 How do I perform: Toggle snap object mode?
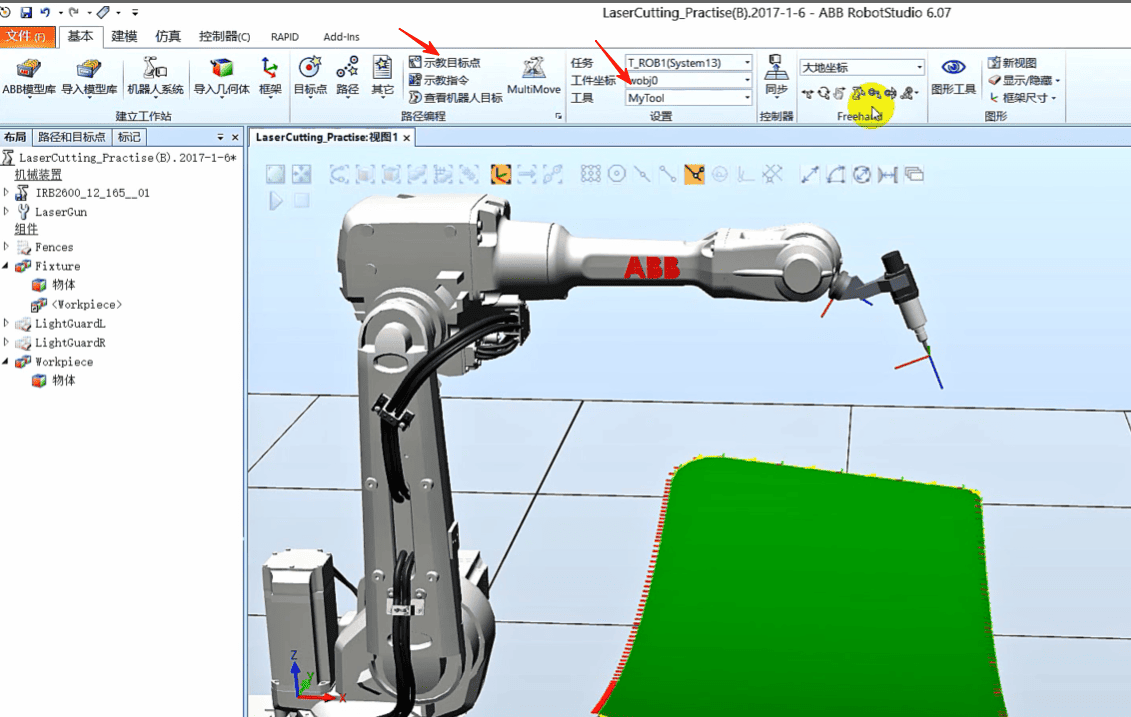591,174
